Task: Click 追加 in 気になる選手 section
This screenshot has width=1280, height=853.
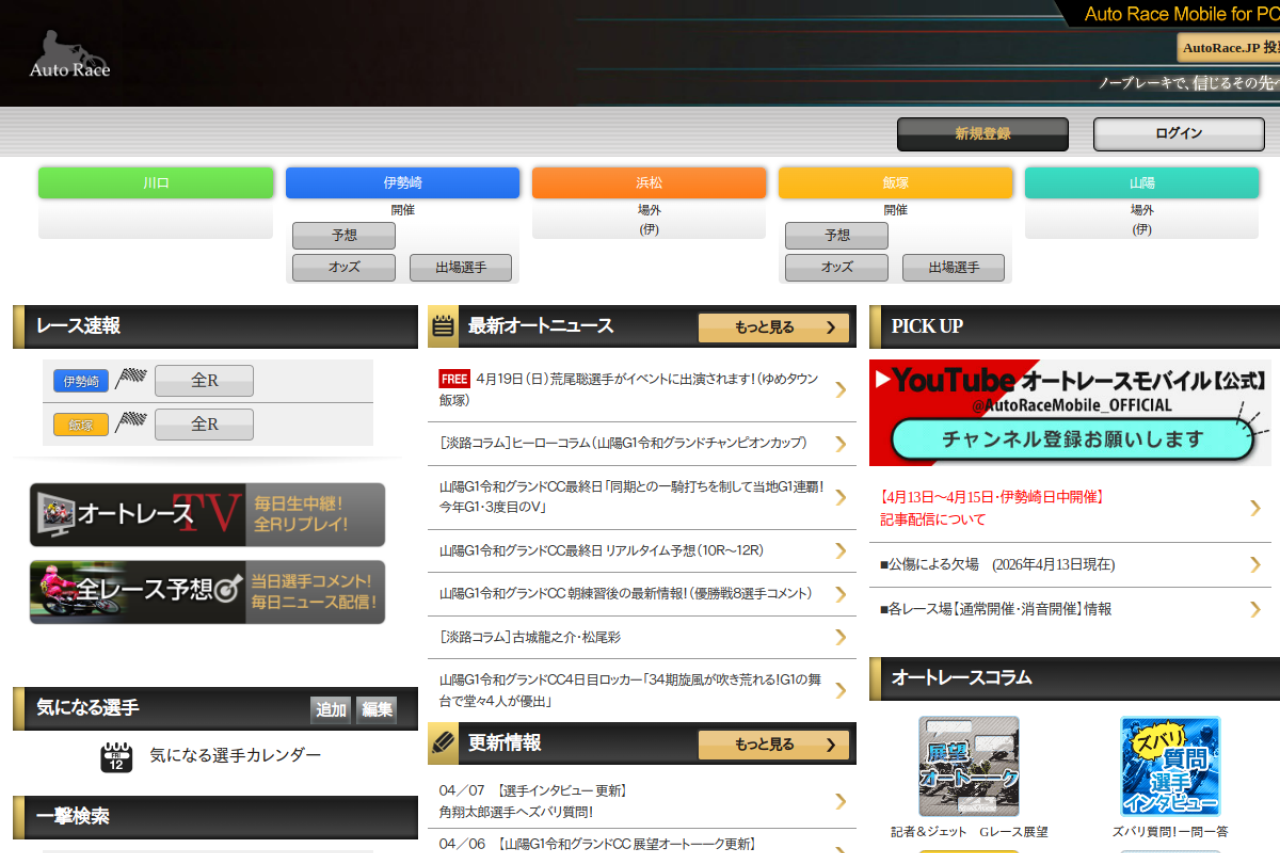Action: pyautogui.click(x=331, y=710)
